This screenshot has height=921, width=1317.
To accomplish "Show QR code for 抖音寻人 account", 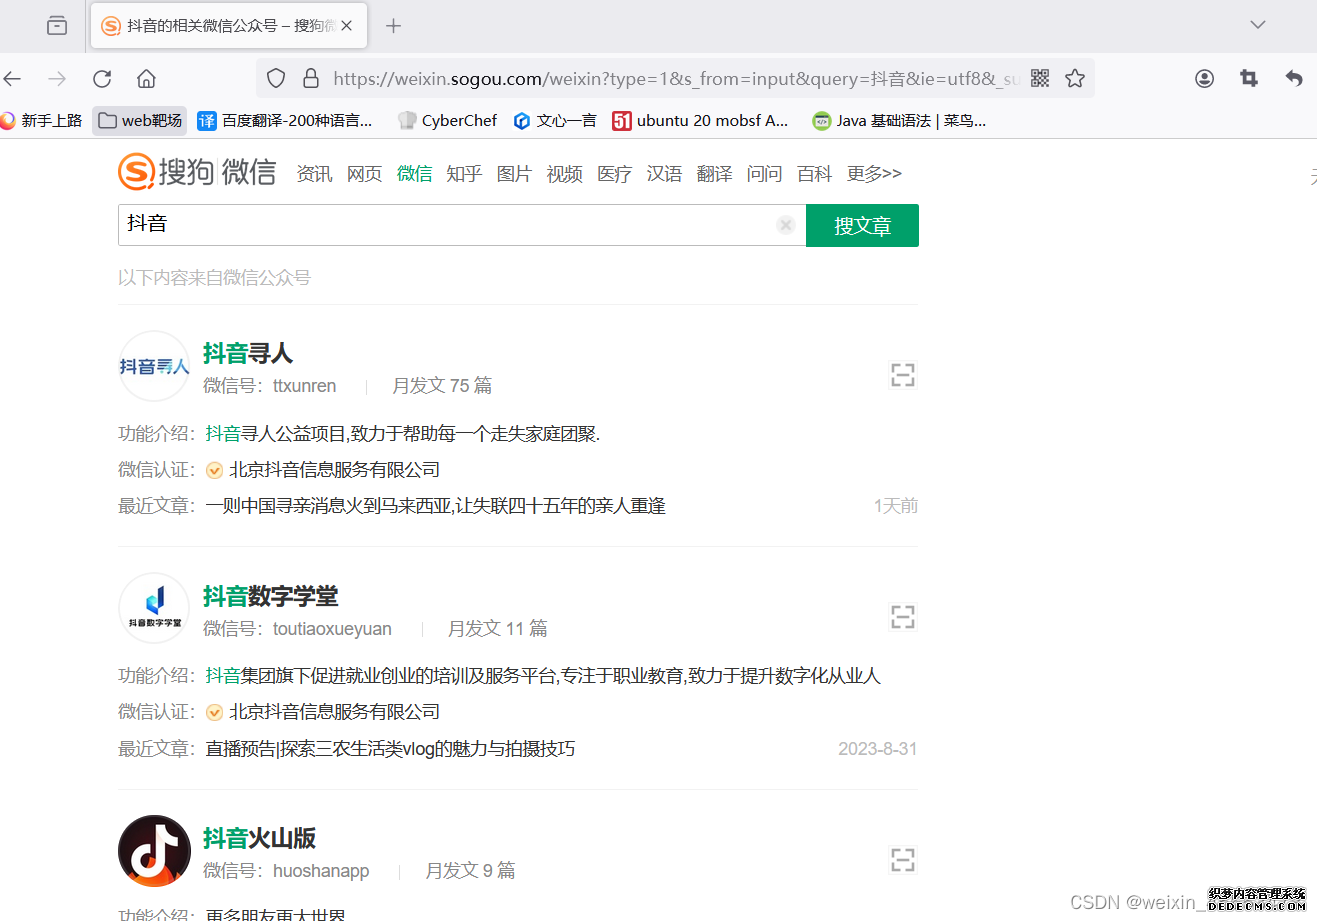I will [x=902, y=375].
